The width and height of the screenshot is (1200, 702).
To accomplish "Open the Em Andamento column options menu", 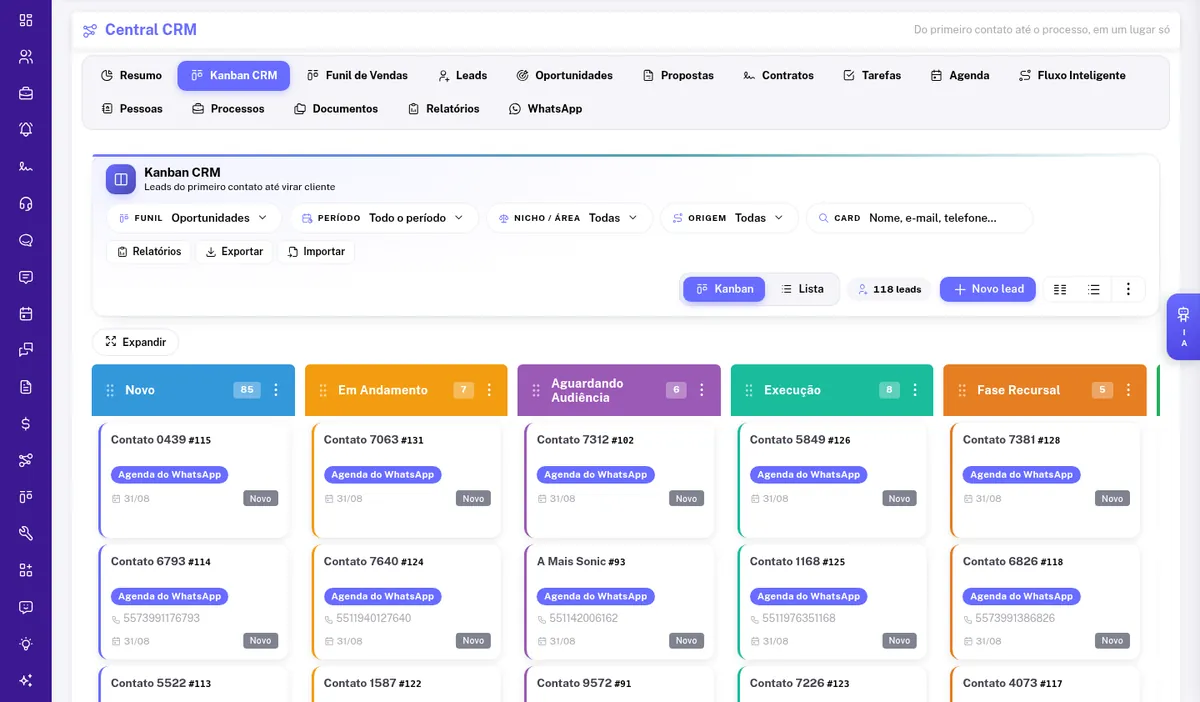I will pyautogui.click(x=489, y=390).
